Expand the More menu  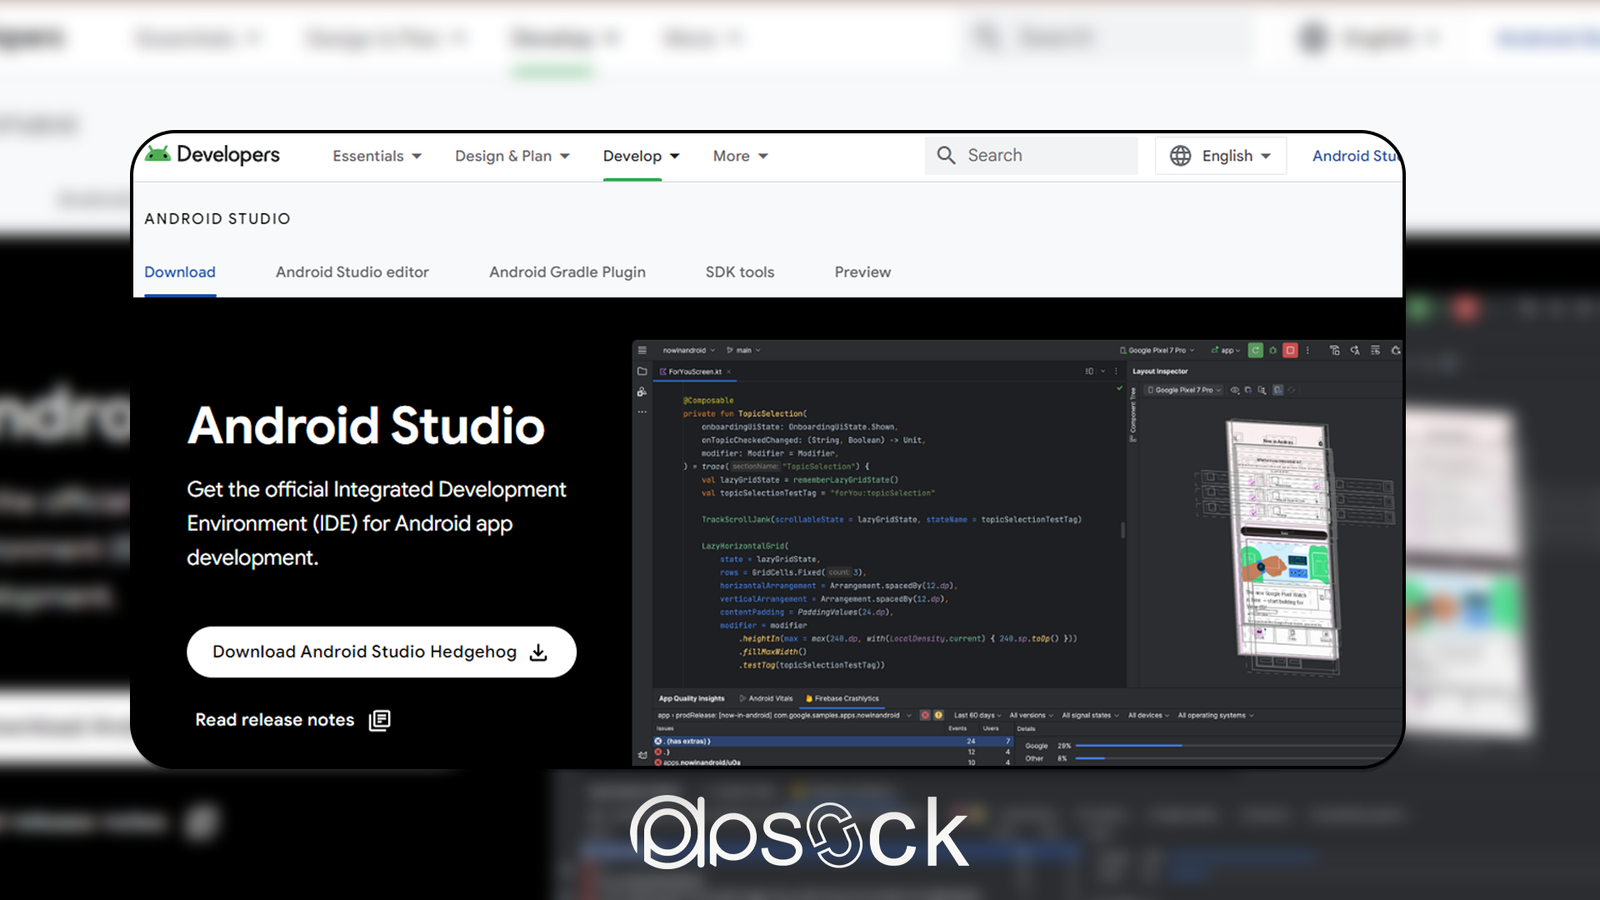tap(740, 156)
